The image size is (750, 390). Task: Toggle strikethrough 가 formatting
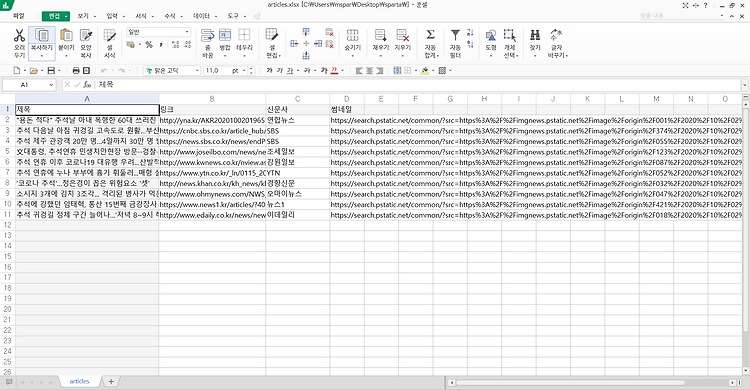pos(307,70)
